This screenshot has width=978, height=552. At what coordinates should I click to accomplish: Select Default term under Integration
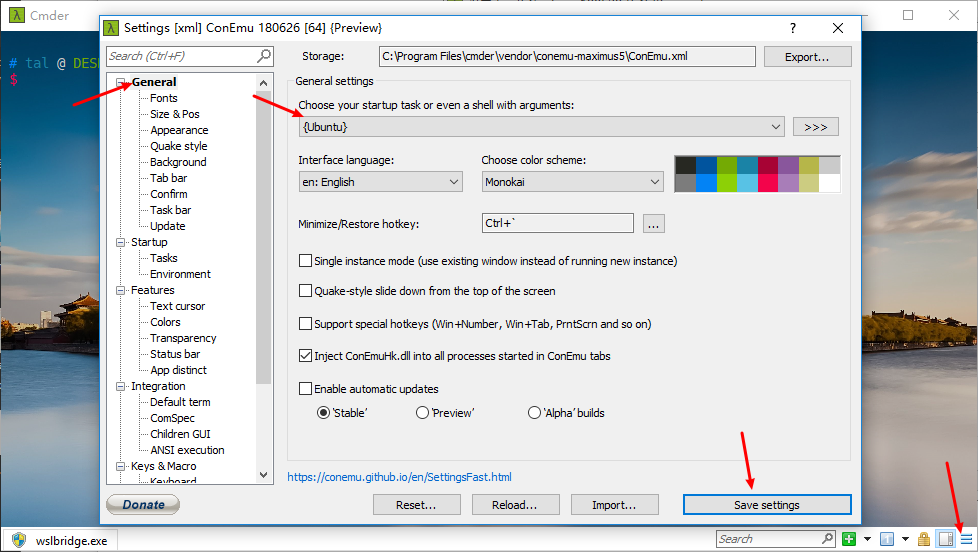pyautogui.click(x=180, y=402)
